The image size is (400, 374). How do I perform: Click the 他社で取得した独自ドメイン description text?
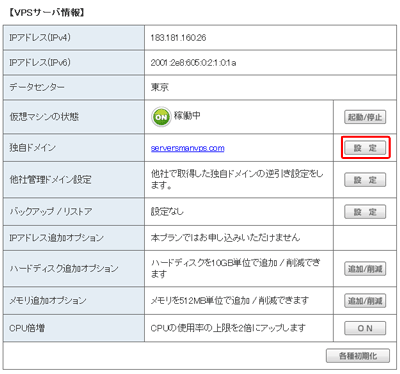[237, 179]
